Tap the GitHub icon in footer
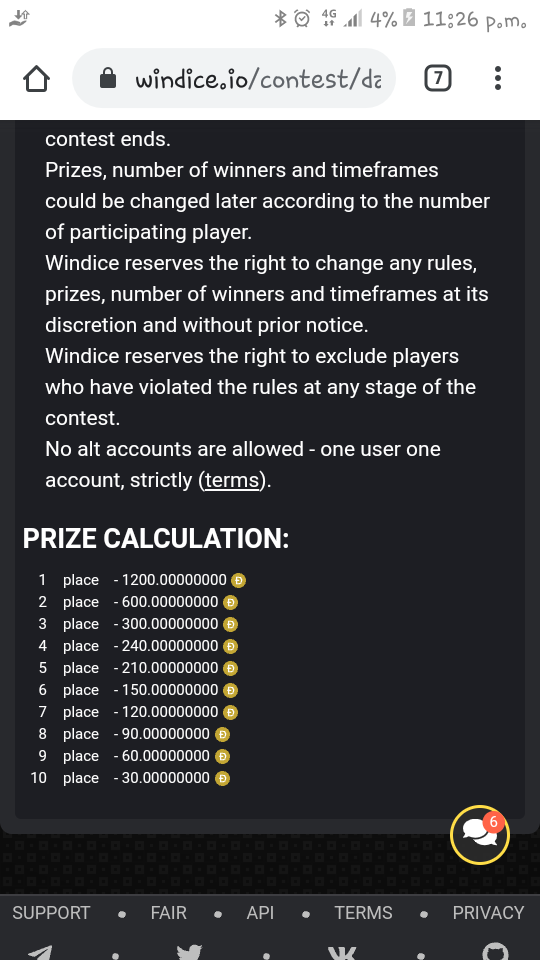Screen dimensions: 540x960 [495, 951]
